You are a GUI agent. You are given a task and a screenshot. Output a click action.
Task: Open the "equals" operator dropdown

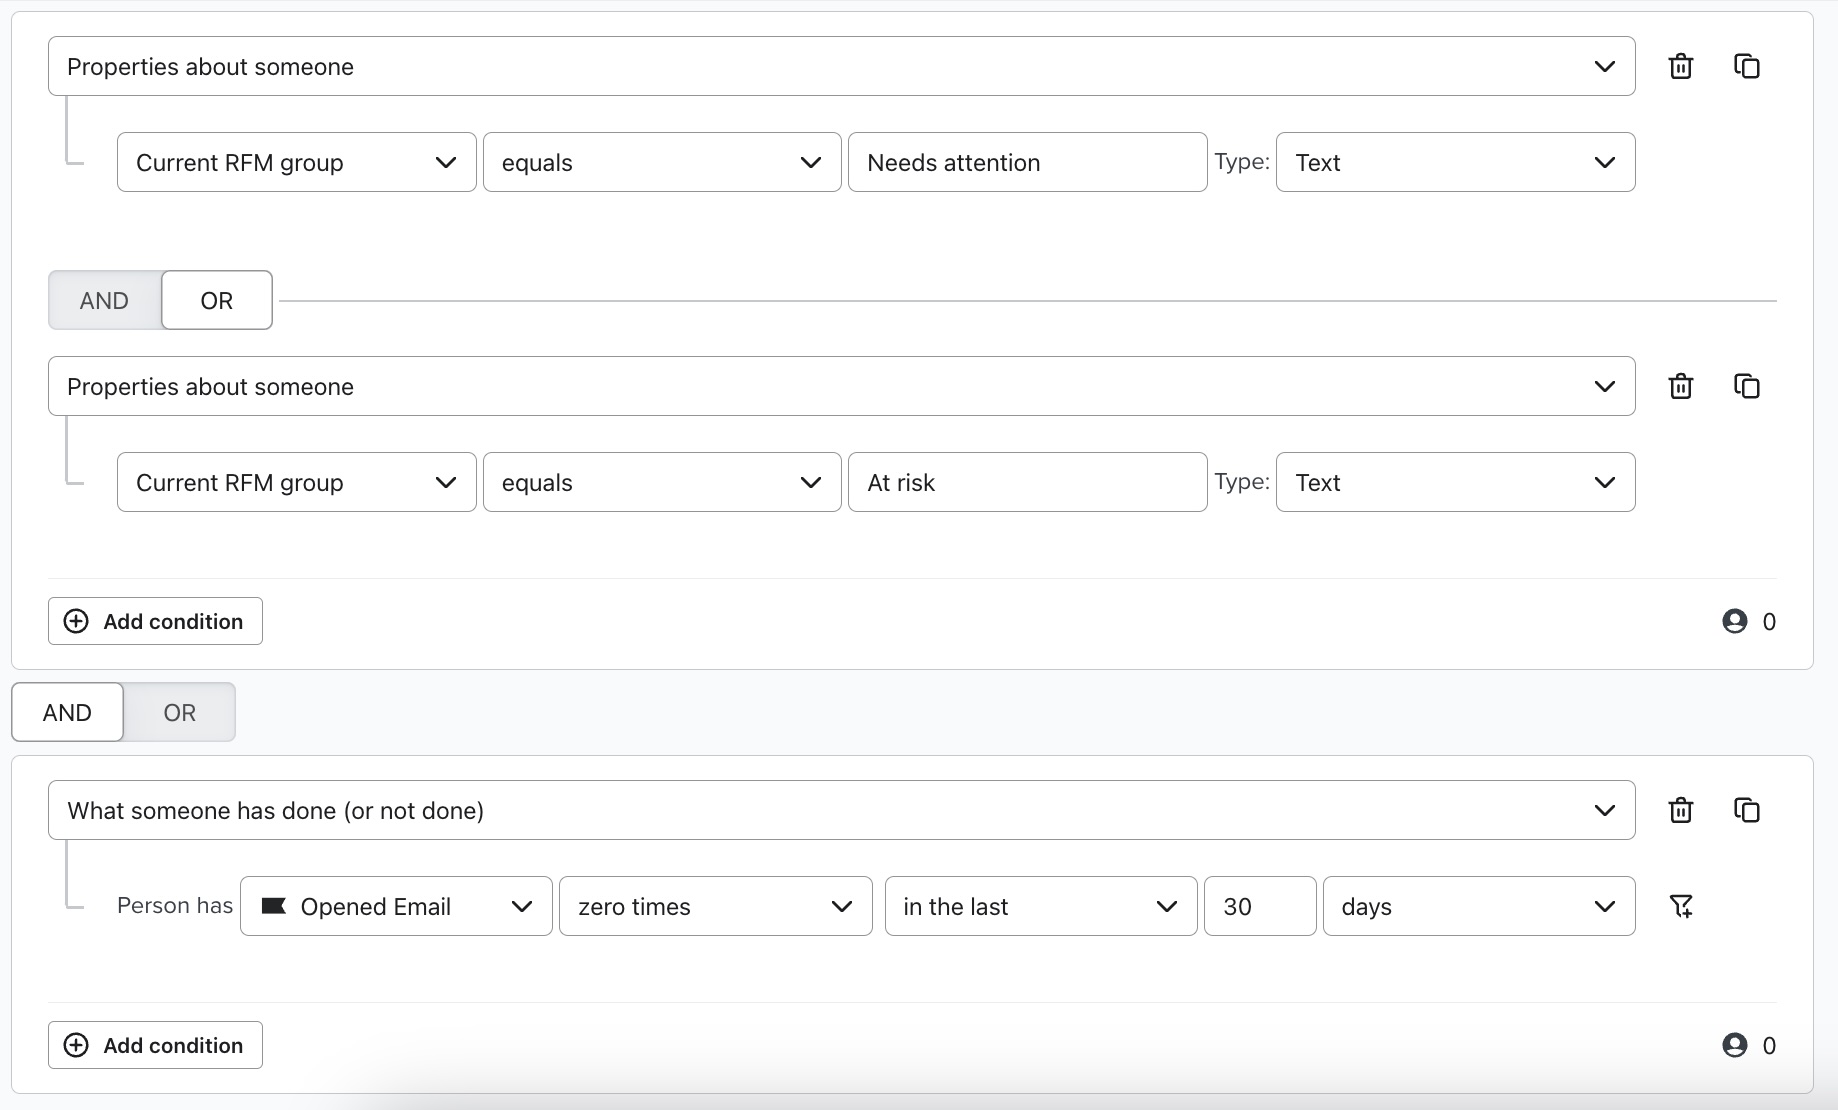[x=660, y=161]
